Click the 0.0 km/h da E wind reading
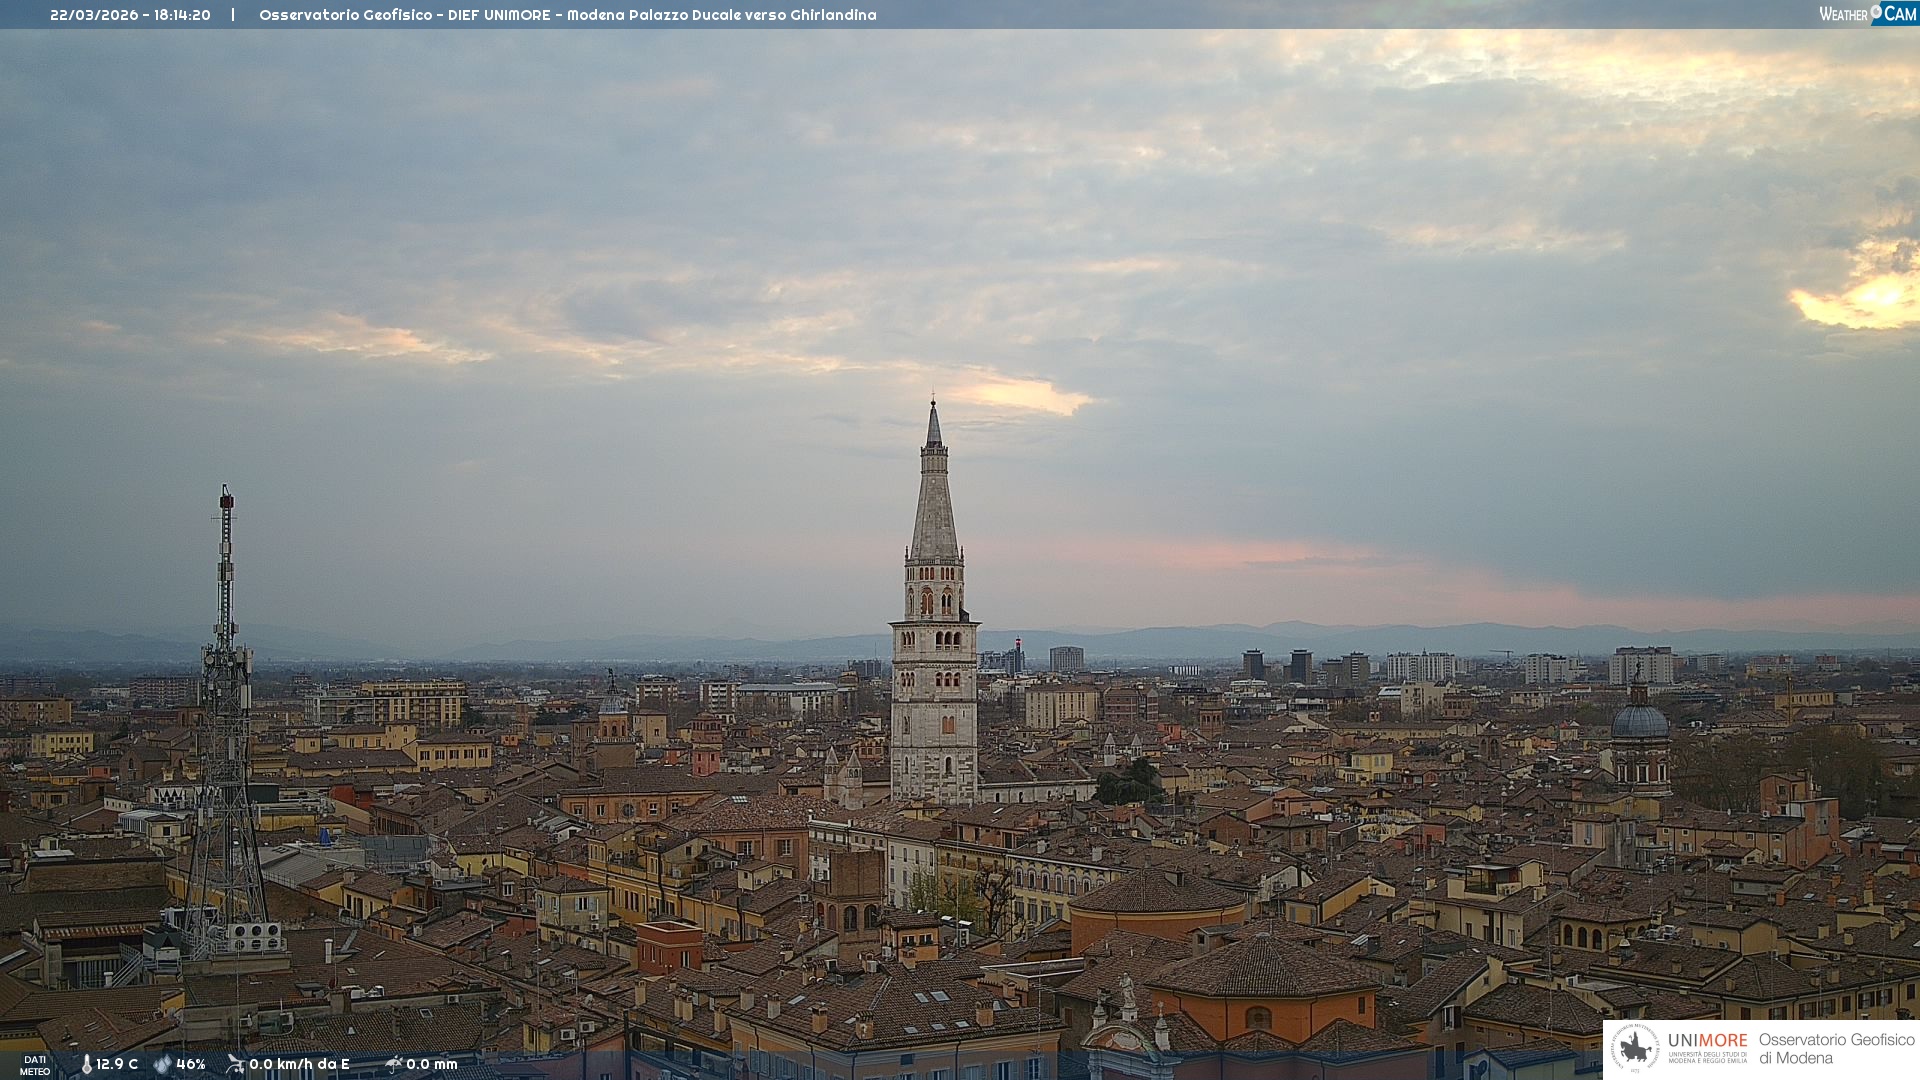 click(299, 1064)
